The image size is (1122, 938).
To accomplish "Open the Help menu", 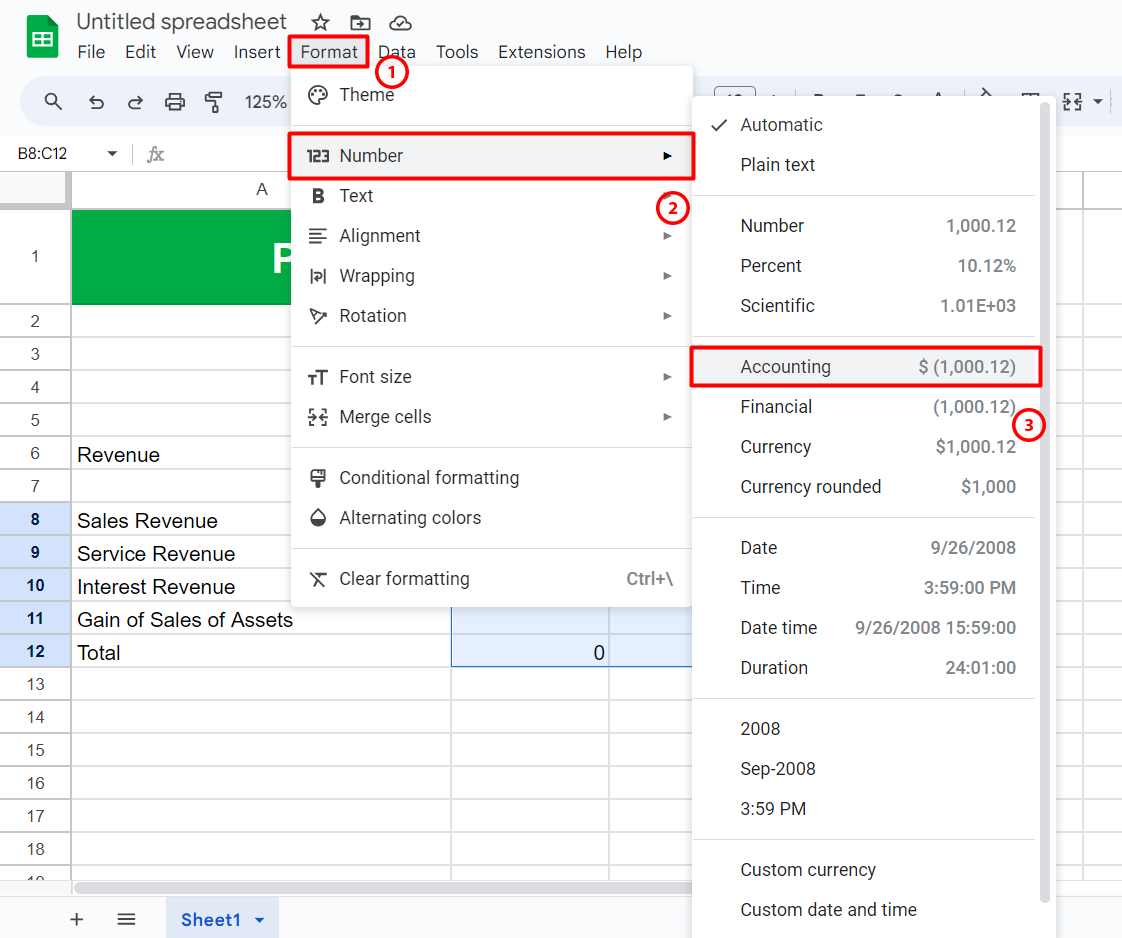I will point(623,52).
